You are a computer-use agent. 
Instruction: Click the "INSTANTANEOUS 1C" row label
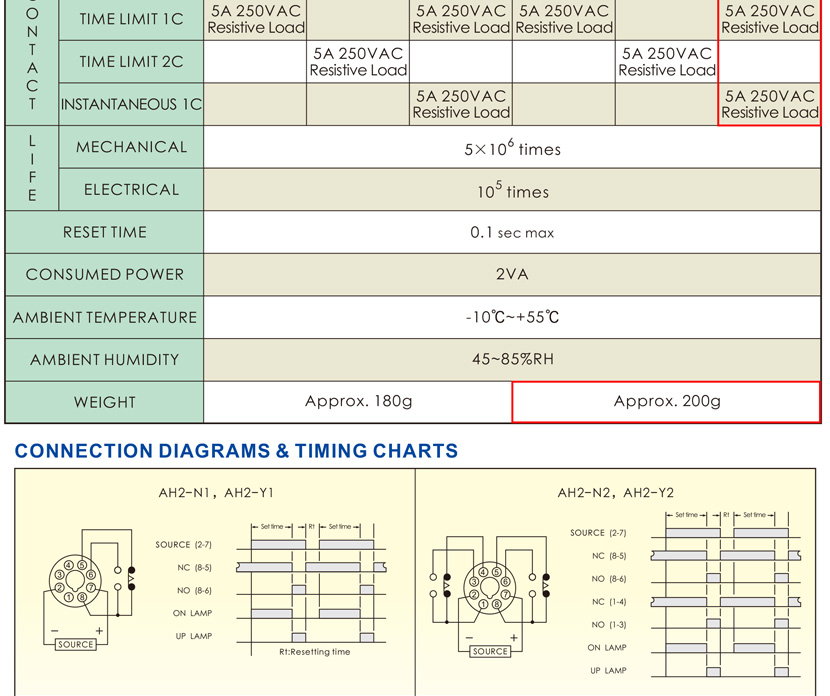(x=131, y=104)
